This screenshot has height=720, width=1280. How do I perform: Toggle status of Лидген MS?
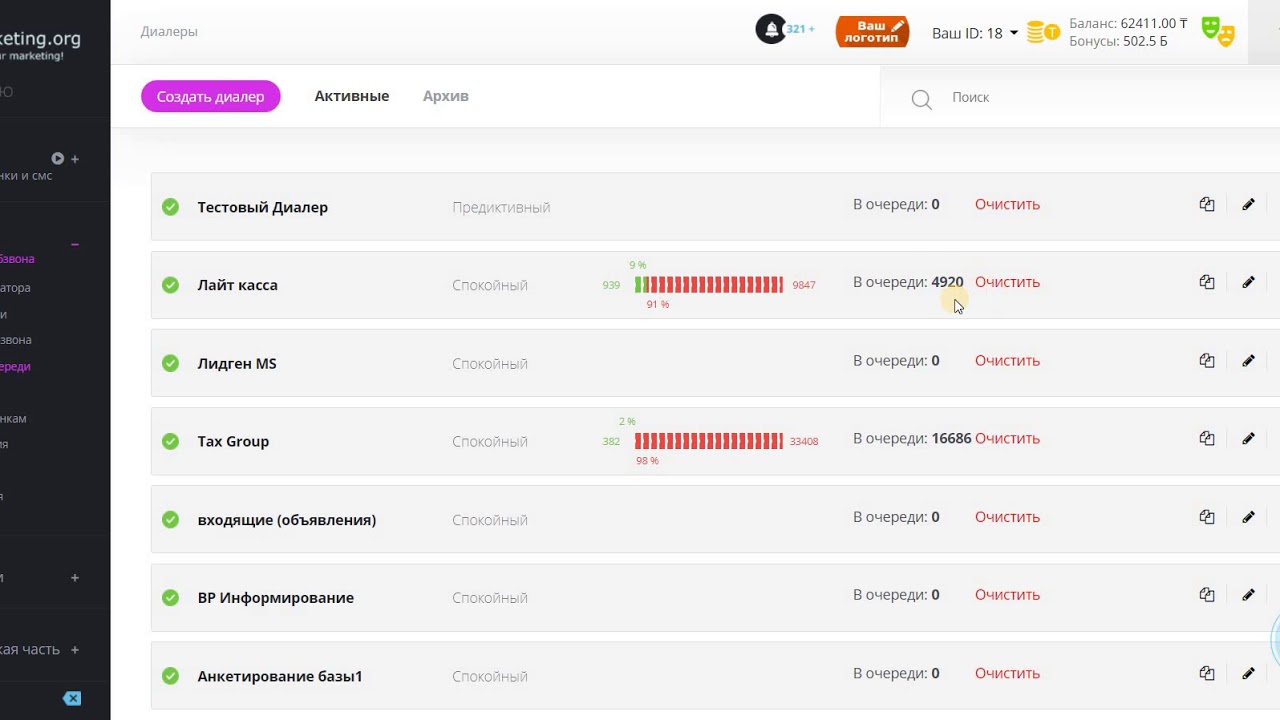(x=170, y=363)
